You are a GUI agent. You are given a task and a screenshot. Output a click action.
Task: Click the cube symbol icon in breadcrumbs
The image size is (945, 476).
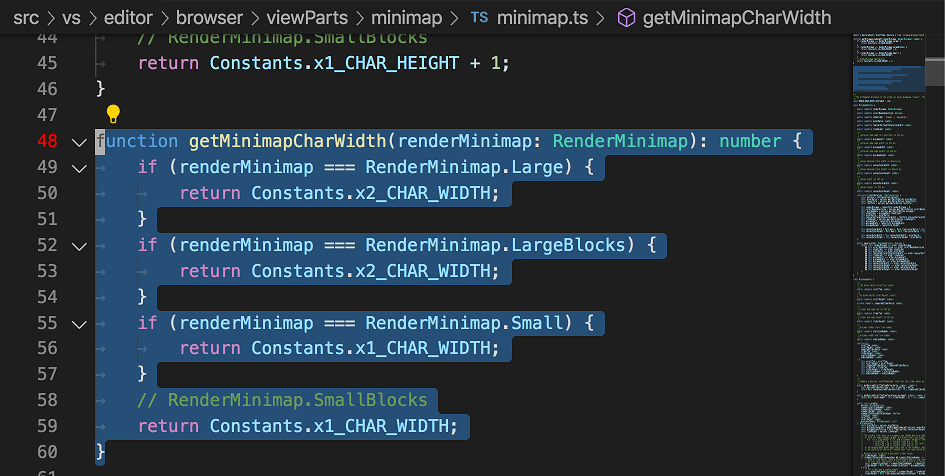pyautogui.click(x=626, y=17)
